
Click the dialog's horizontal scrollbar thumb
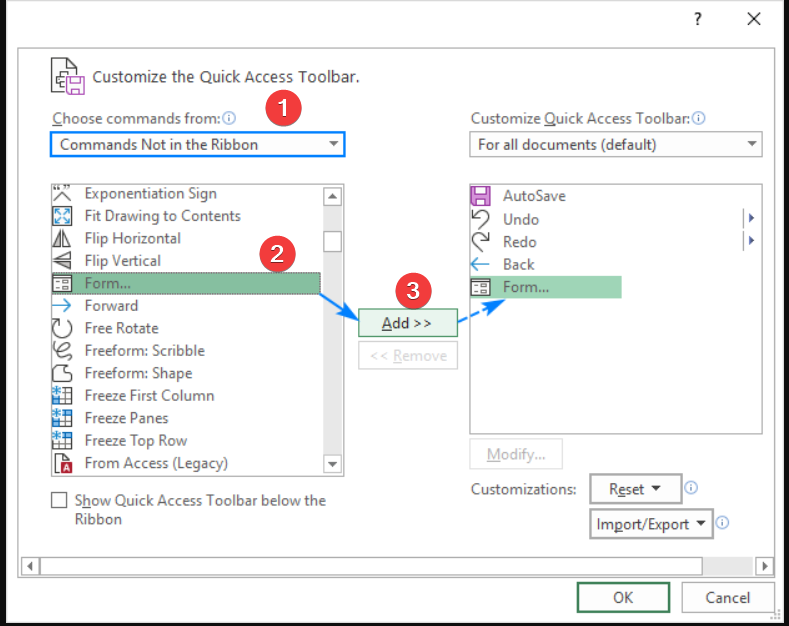click(x=371, y=566)
